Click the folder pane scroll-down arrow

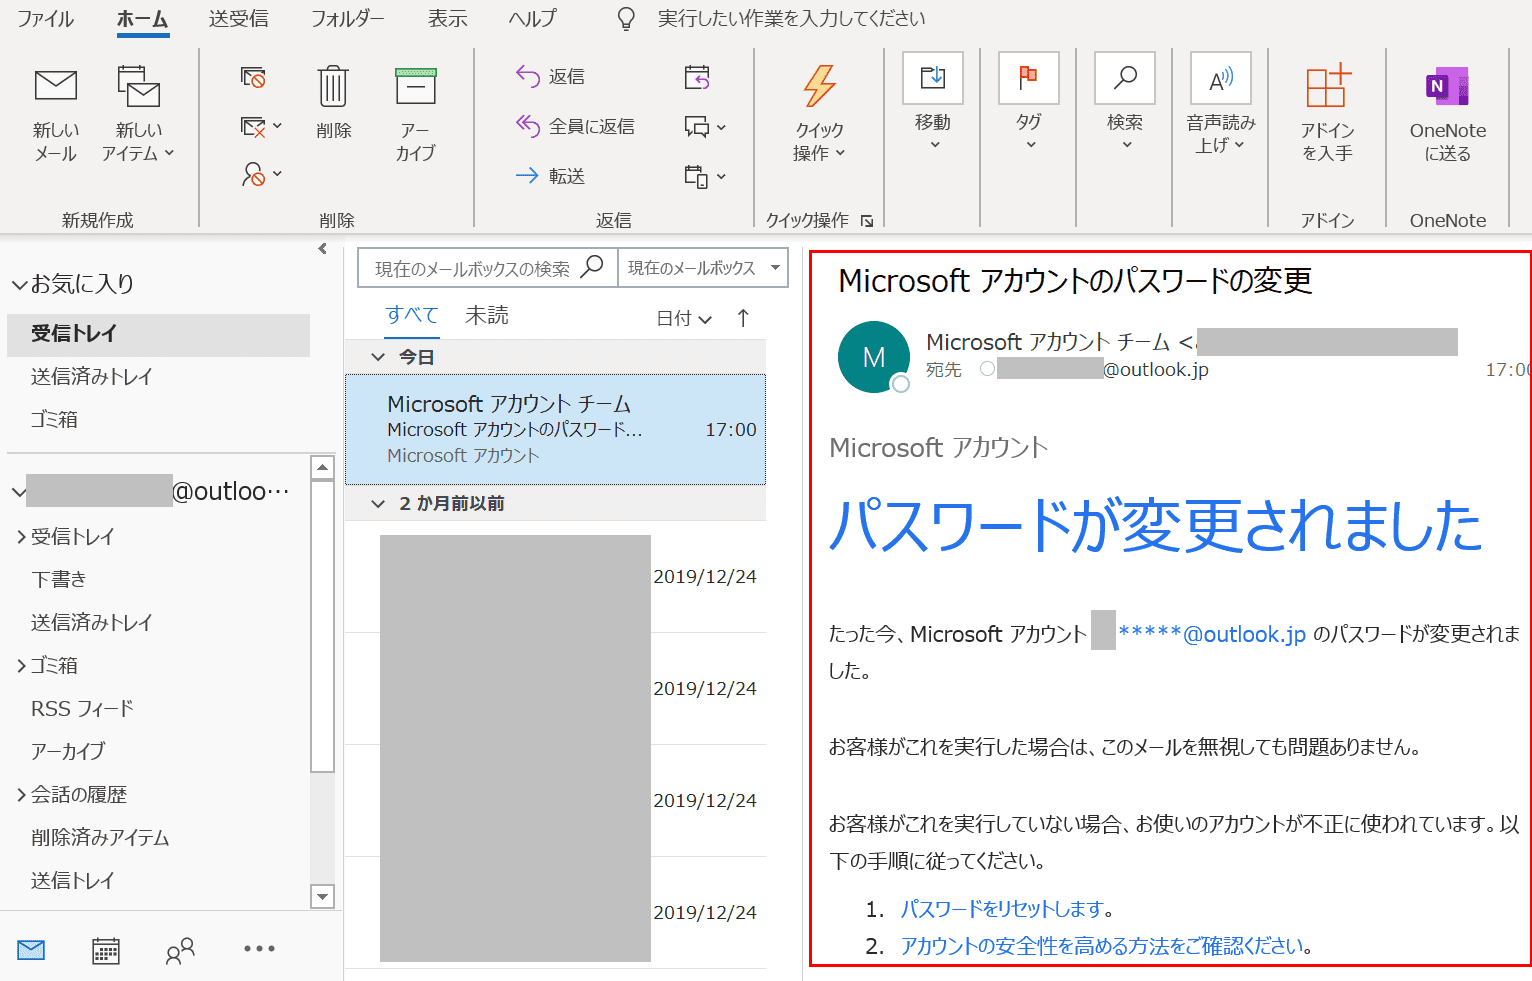point(322,897)
